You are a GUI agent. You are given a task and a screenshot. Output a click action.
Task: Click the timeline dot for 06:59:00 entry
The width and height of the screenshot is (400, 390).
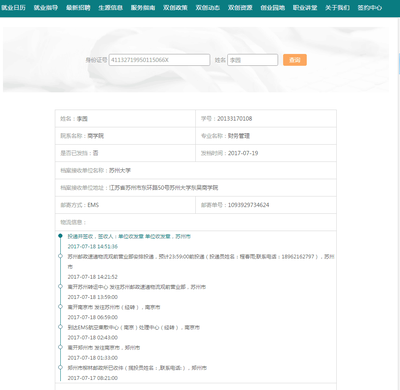coord(60,307)
